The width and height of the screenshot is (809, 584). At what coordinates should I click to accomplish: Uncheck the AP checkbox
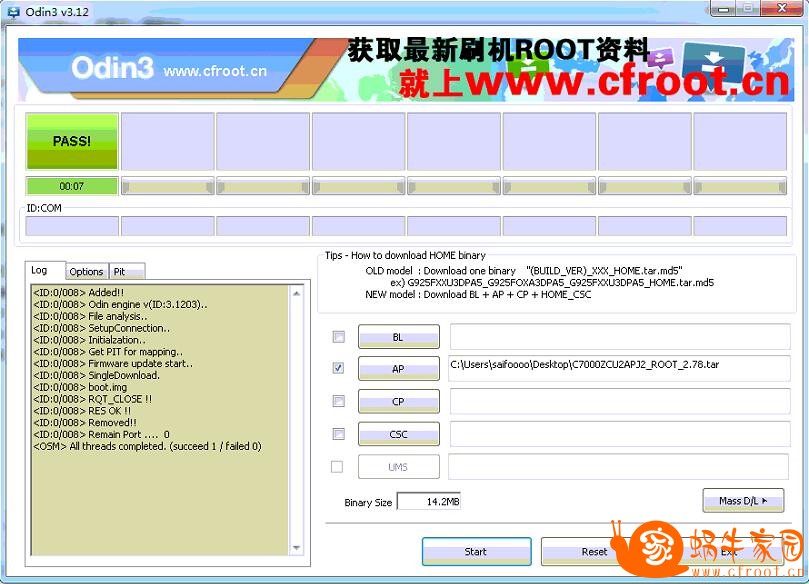tap(338, 368)
